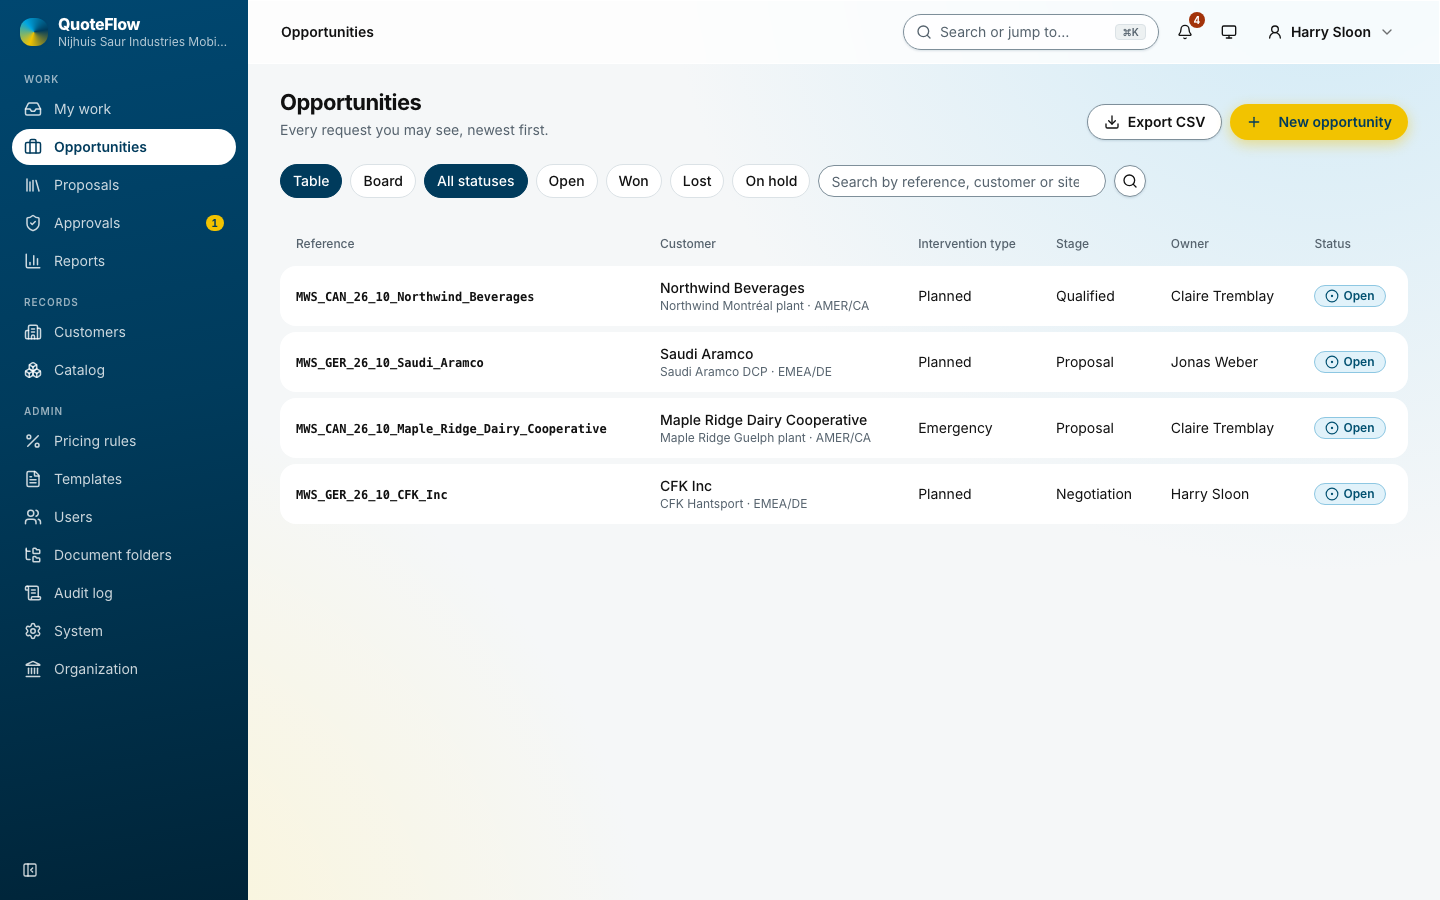1440x900 pixels.
Task: Click the Document folders tree icon
Action: tap(33, 555)
